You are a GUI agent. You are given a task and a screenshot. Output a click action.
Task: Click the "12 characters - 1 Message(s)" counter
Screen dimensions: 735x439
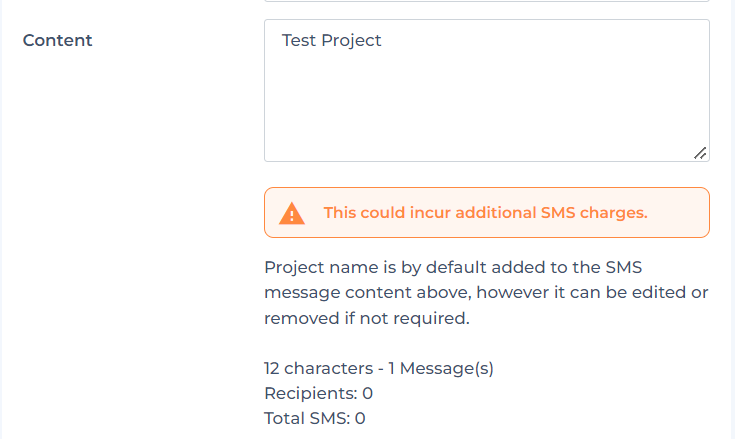[378, 368]
